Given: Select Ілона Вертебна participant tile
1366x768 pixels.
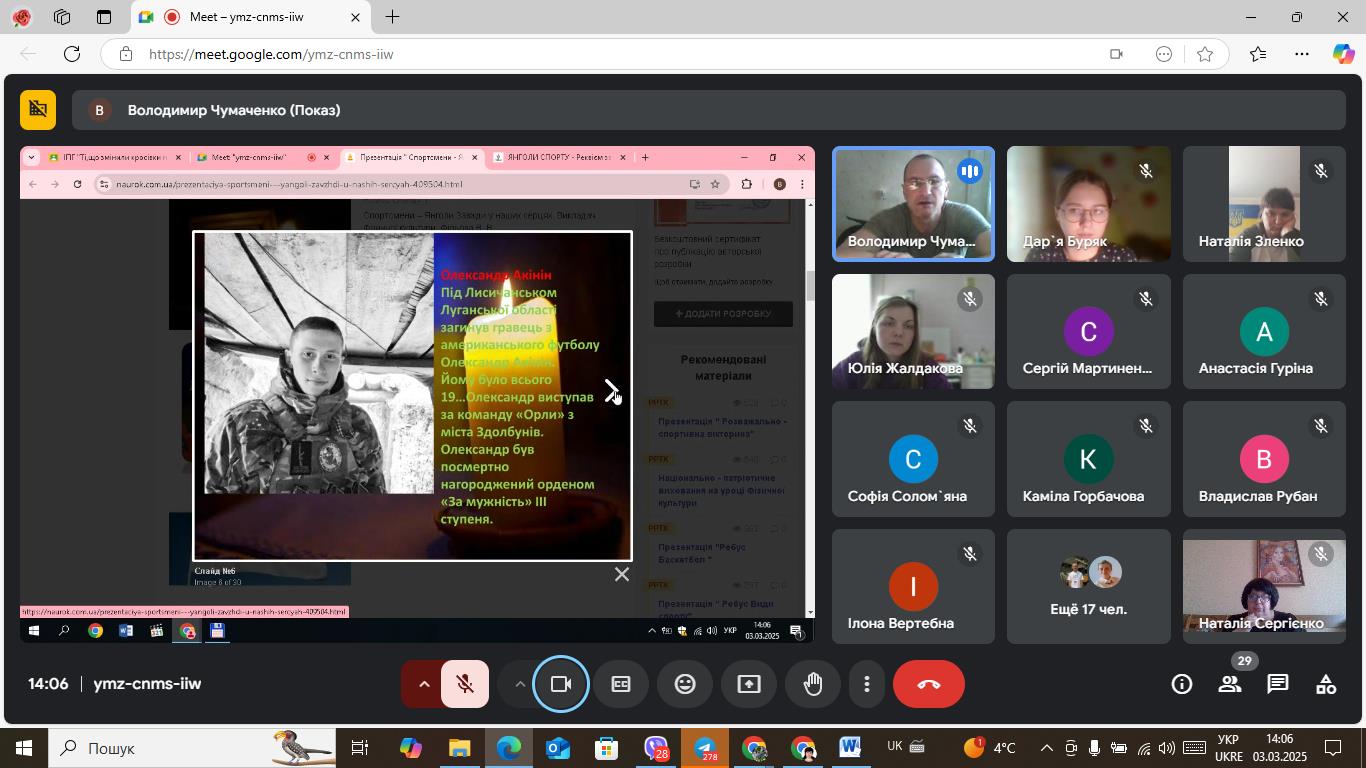Looking at the screenshot, I should click(x=913, y=586).
